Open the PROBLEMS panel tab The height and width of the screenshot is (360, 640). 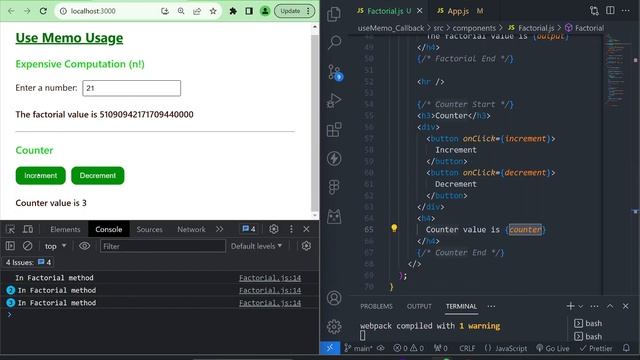tap(376, 306)
